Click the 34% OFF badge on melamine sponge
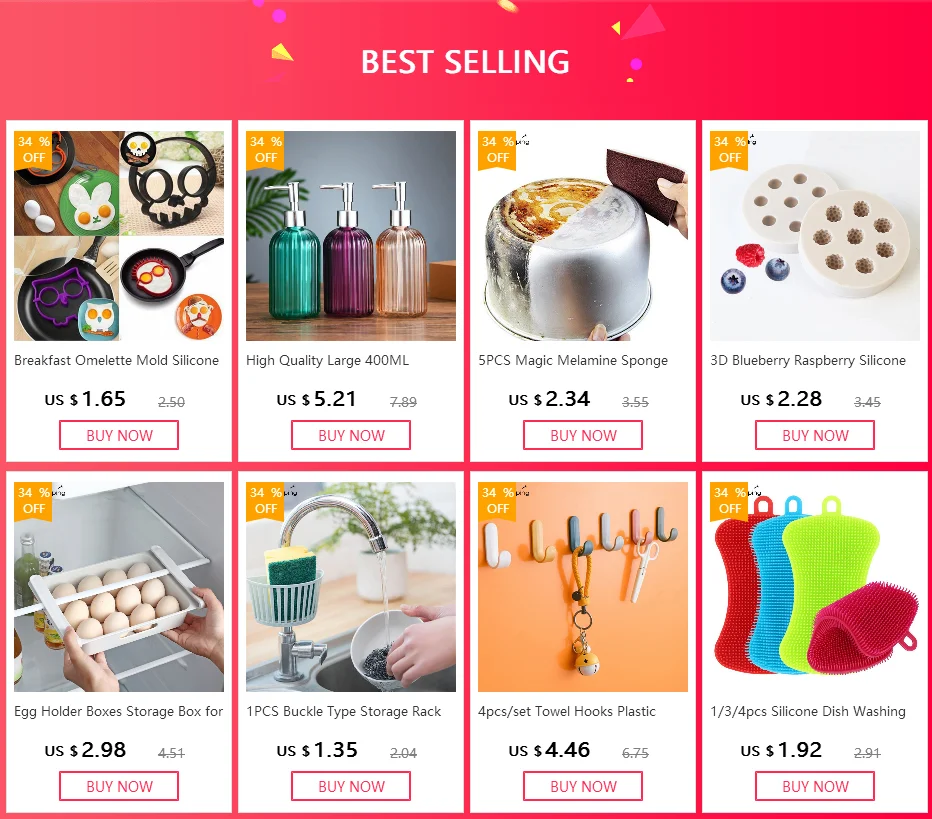The height and width of the screenshot is (819, 932). click(497, 150)
